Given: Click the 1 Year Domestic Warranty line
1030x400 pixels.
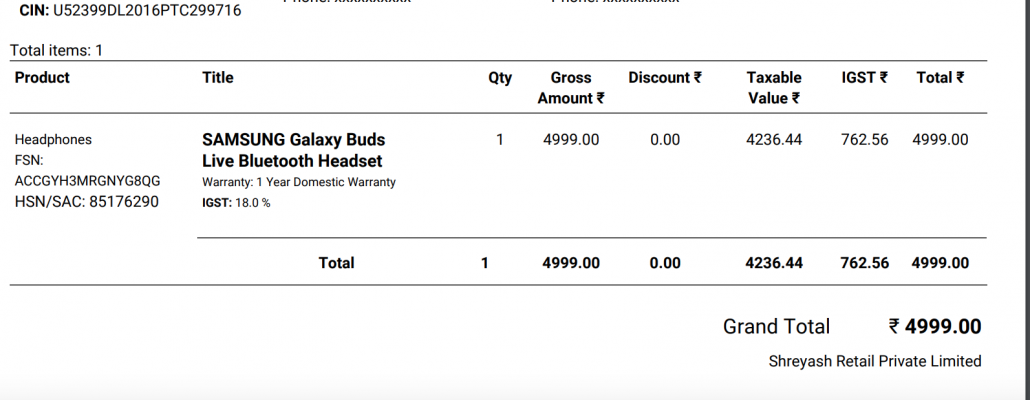Looking at the screenshot, I should pos(299,182).
